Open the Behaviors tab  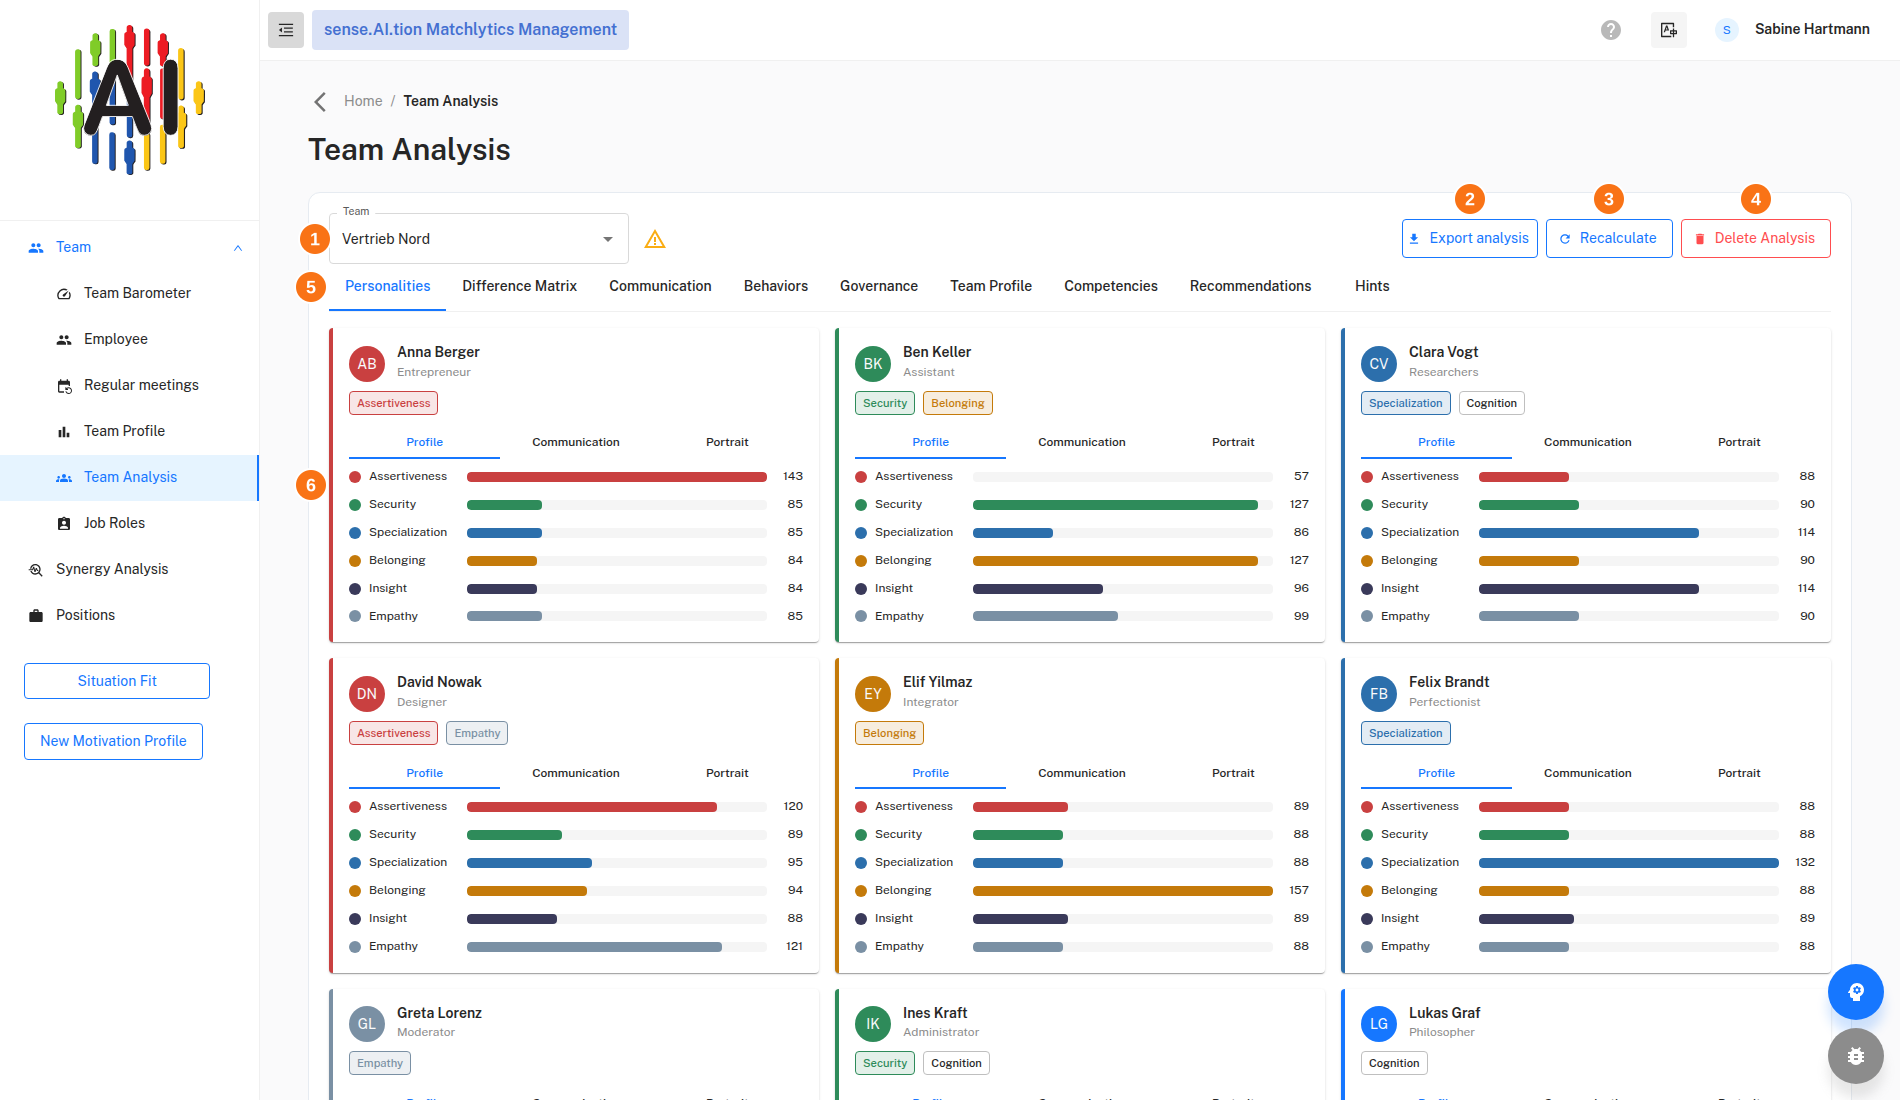click(x=776, y=286)
